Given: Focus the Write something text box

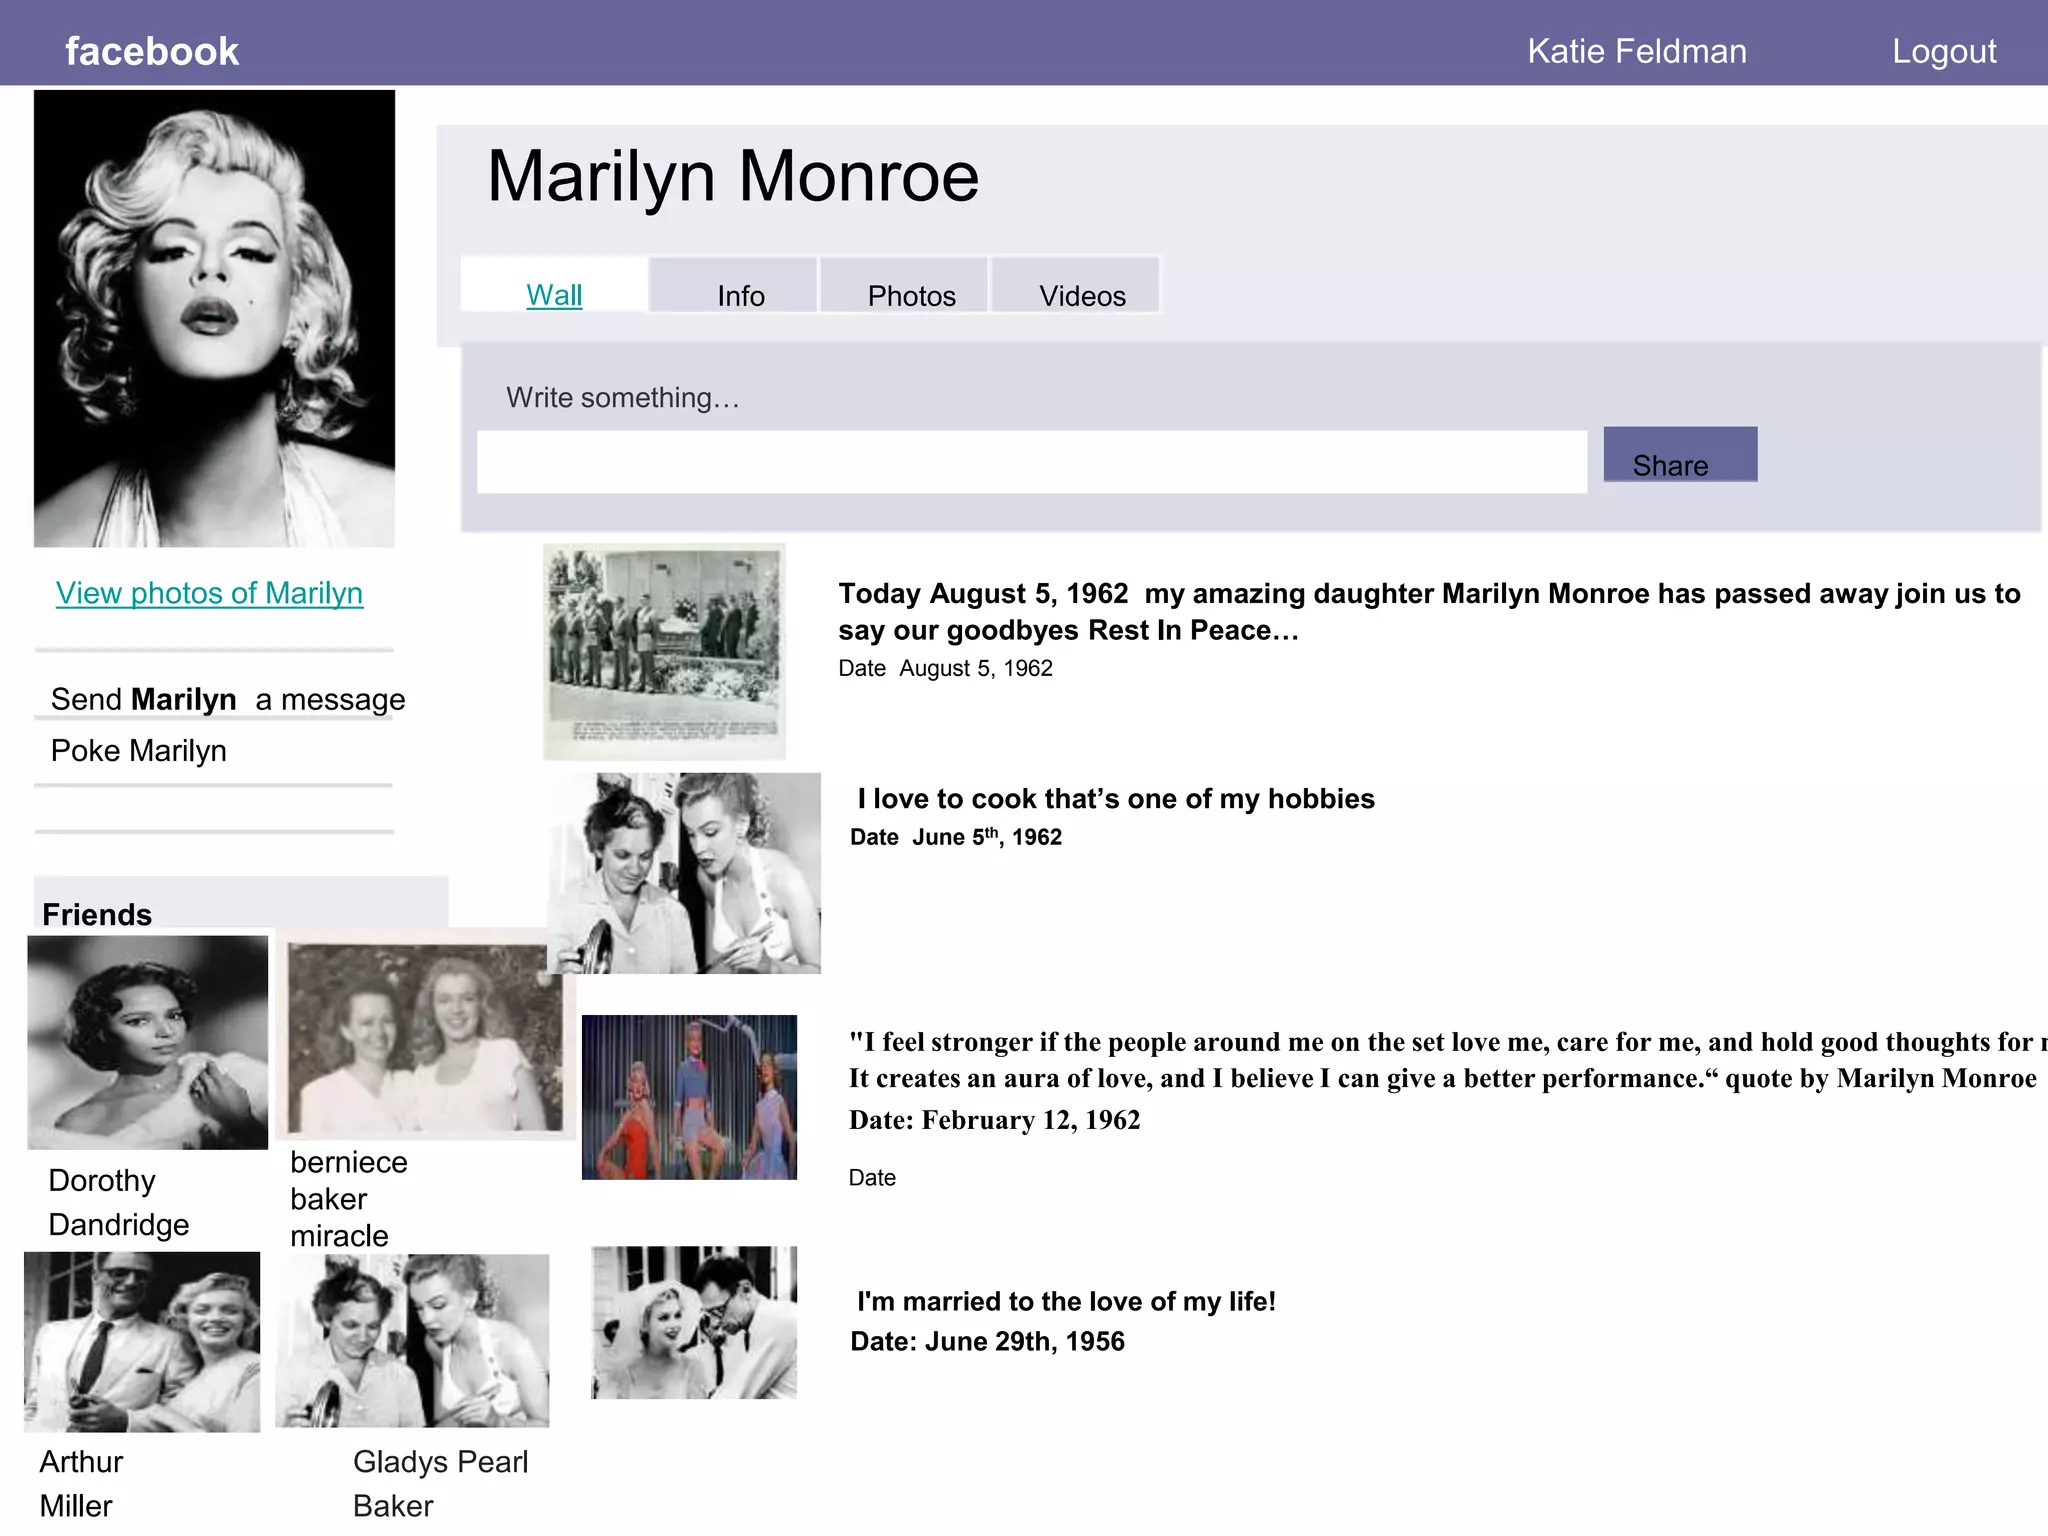Looking at the screenshot, I should pyautogui.click(x=1031, y=462).
